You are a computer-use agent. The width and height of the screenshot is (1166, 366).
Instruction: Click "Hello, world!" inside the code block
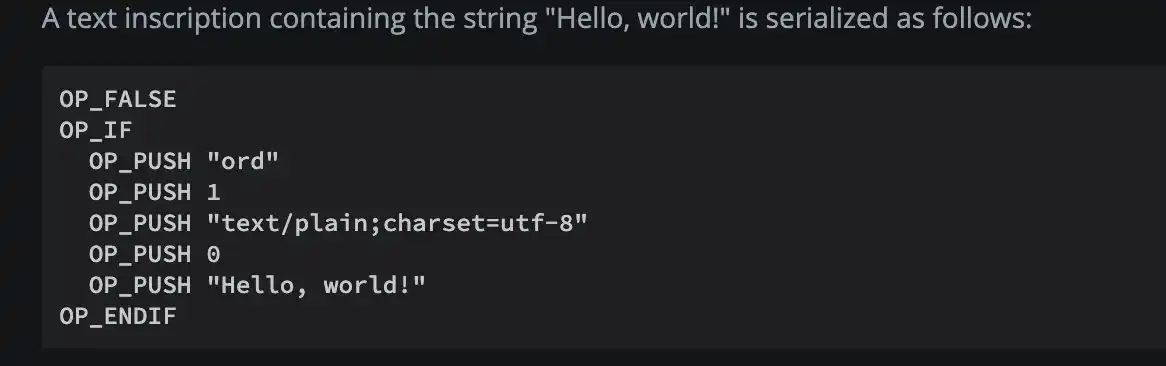tap(316, 286)
